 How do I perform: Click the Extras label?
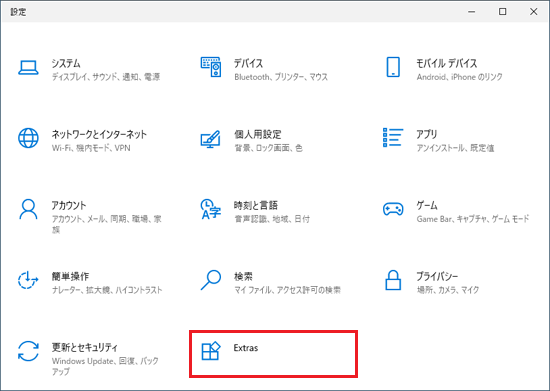tap(246, 348)
